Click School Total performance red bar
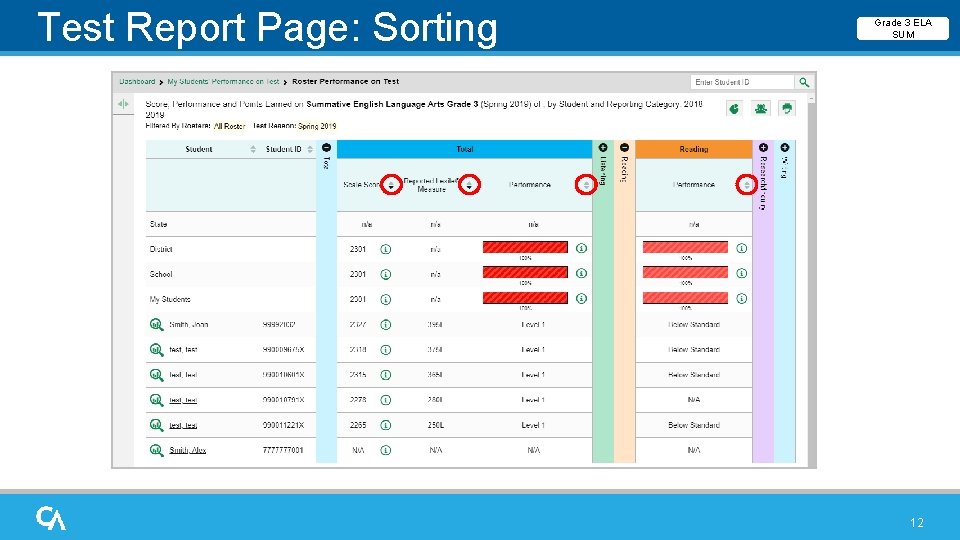The height and width of the screenshot is (540, 960). pyautogui.click(x=525, y=272)
